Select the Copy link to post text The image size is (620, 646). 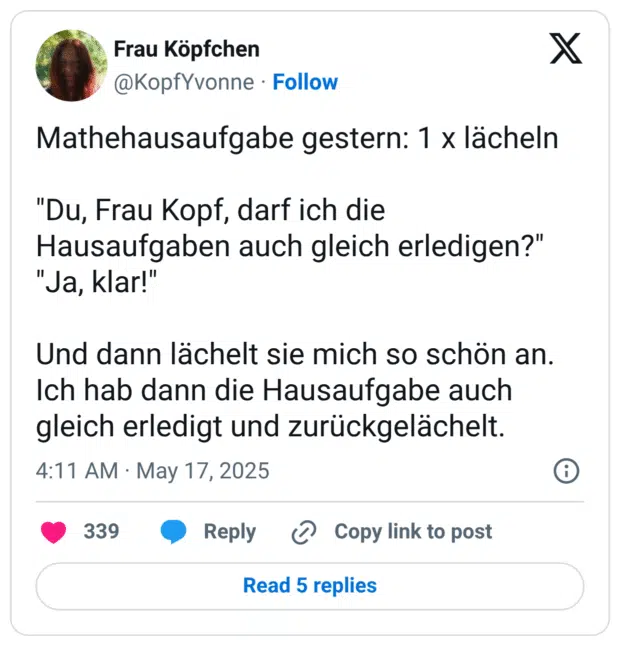[413, 532]
